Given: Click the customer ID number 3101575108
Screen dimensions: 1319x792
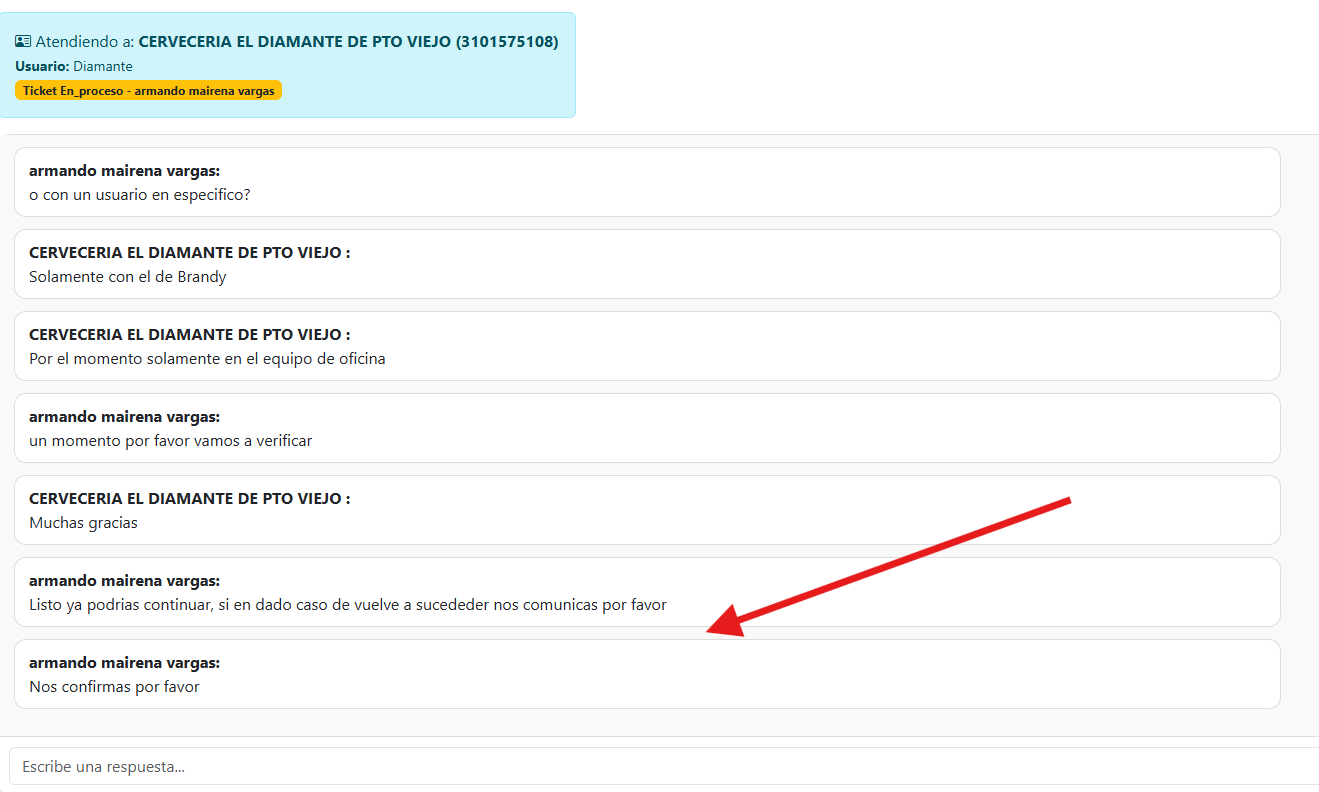Looking at the screenshot, I should click(x=507, y=42).
